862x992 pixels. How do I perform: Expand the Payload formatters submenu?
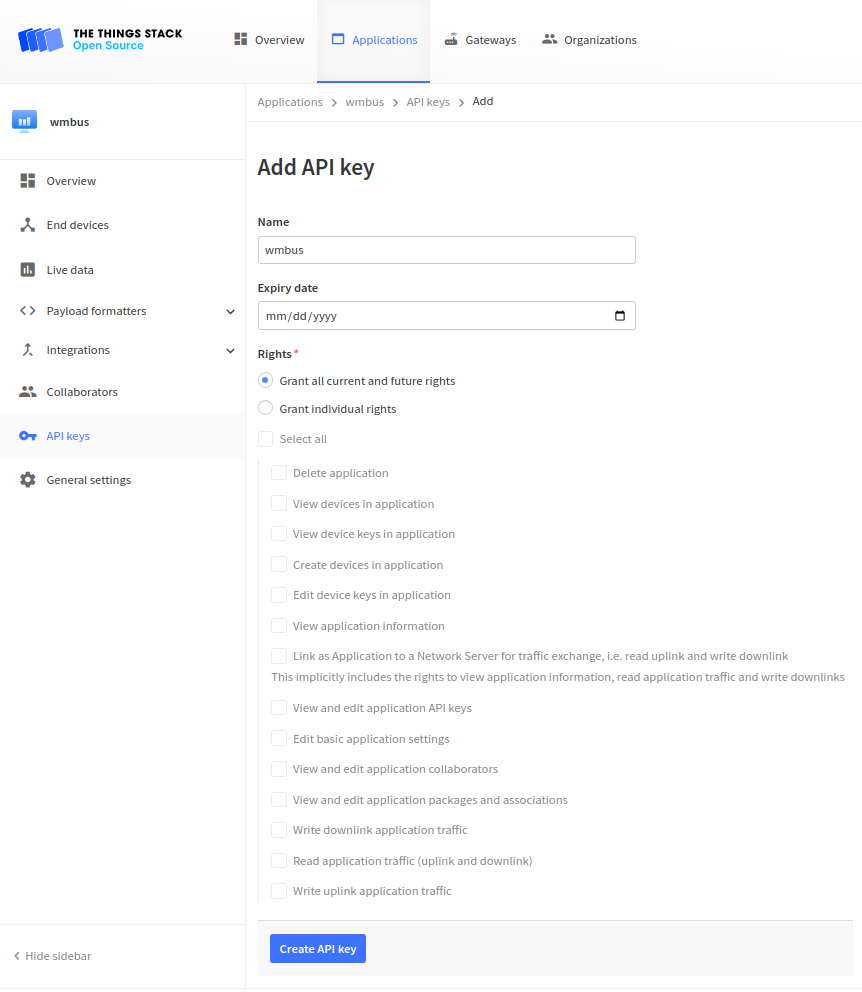pos(229,310)
